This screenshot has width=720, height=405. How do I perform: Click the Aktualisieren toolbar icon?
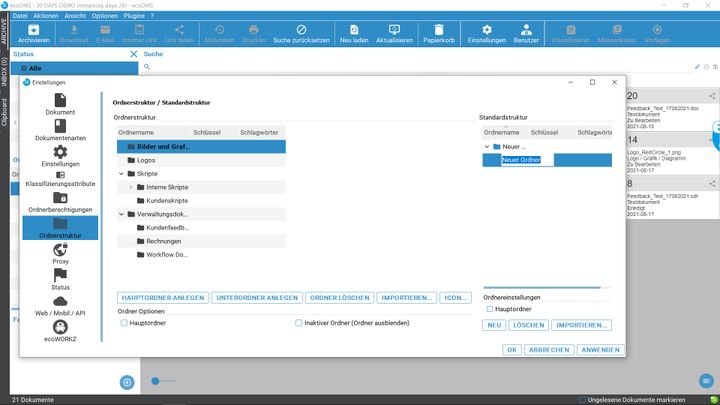pos(394,34)
